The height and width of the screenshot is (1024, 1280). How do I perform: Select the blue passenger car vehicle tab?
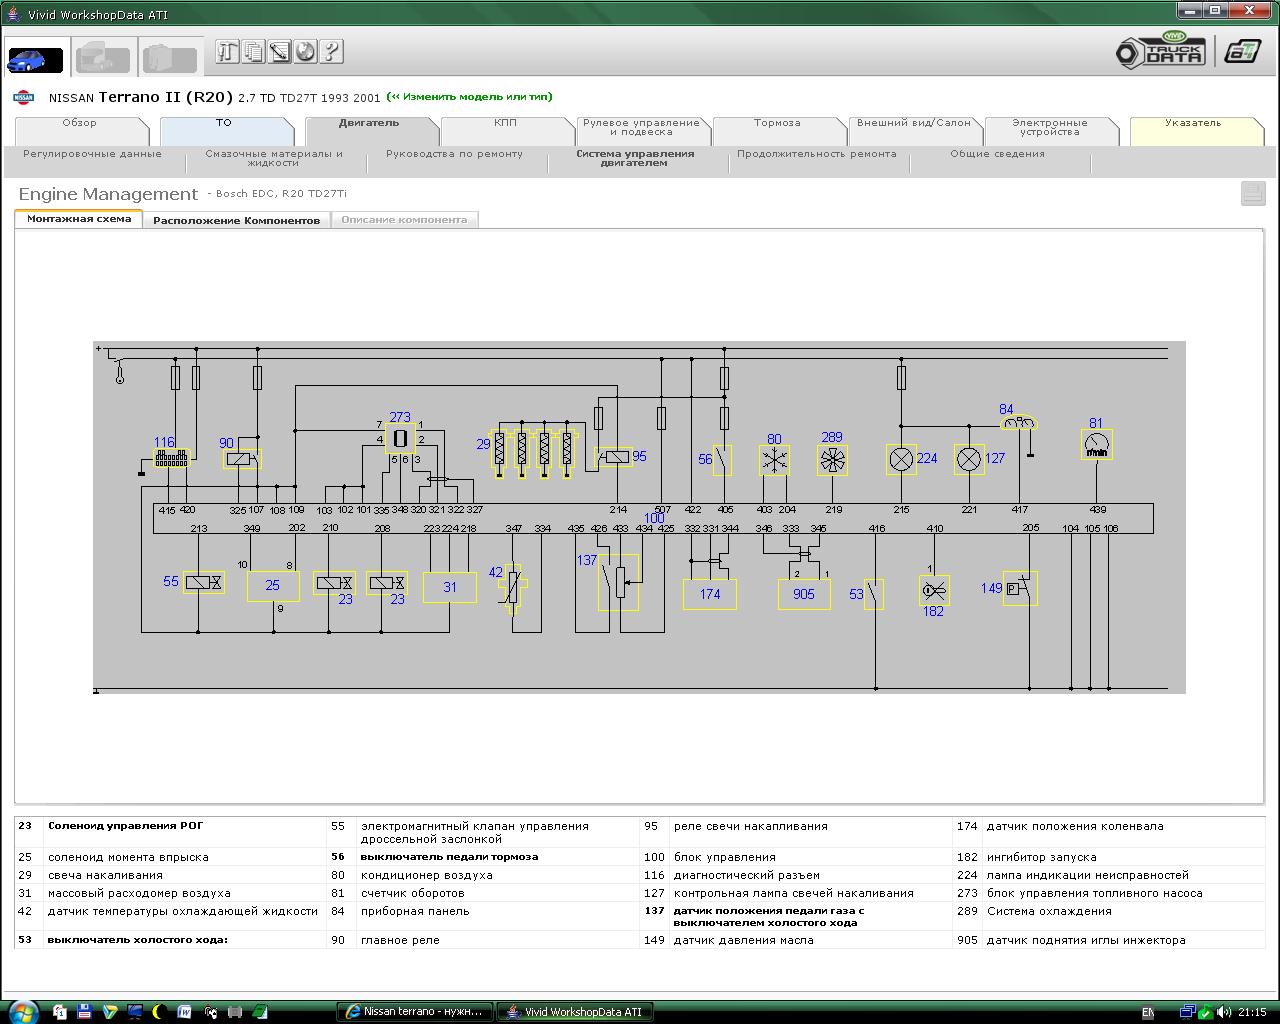36,58
